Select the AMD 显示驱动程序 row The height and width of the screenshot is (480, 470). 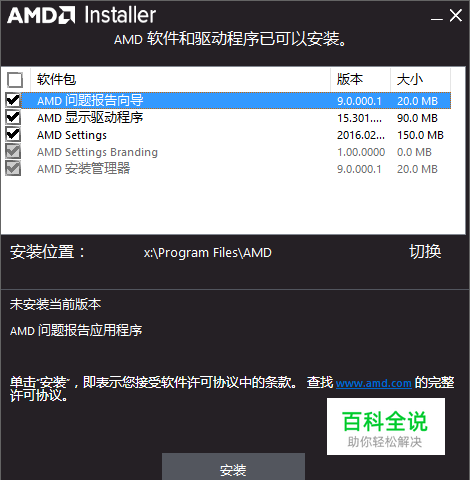point(237,118)
